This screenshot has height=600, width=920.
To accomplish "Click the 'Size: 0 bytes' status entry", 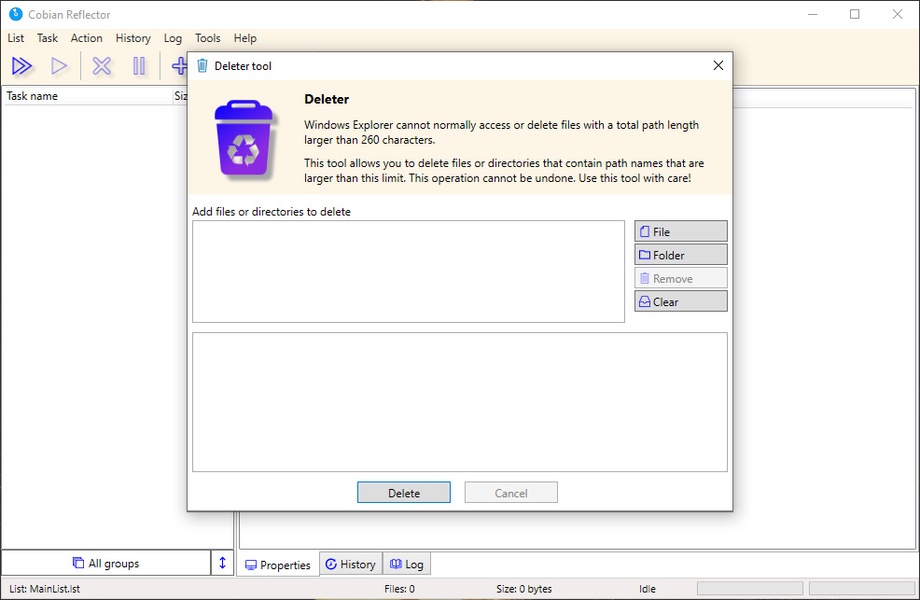I will (524, 589).
